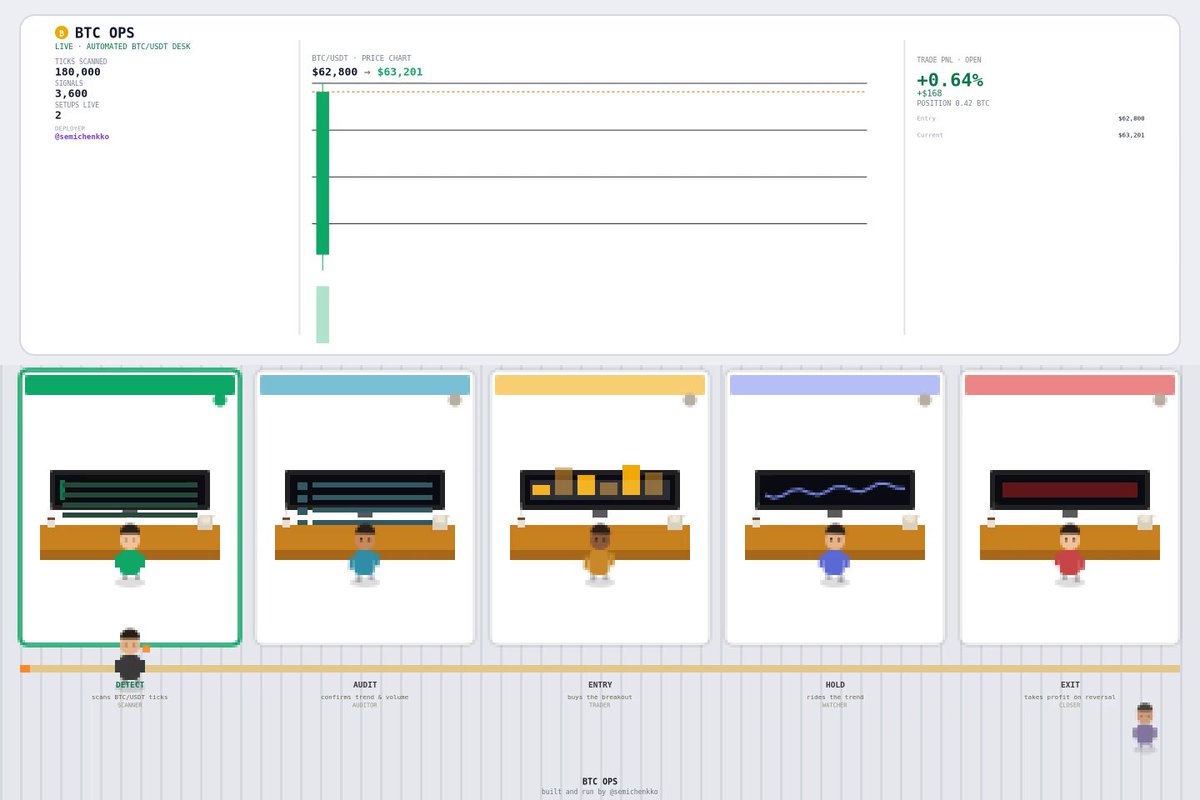This screenshot has width=1200, height=800.
Task: Select the orange-shirt Trader character
Action: coord(600,555)
